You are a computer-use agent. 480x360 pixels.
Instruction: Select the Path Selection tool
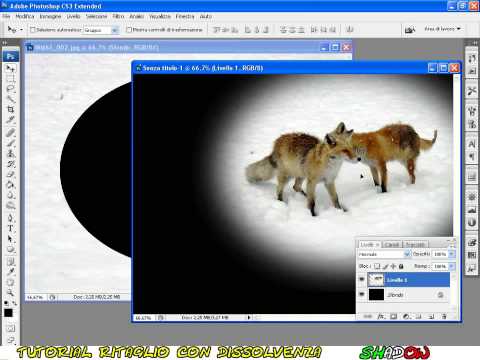tap(11, 239)
